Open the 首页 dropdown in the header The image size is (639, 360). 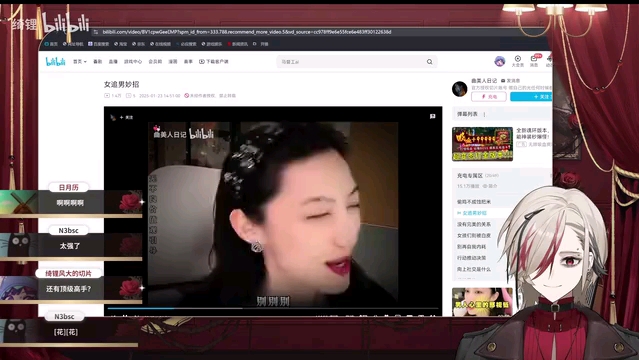(x=79, y=62)
